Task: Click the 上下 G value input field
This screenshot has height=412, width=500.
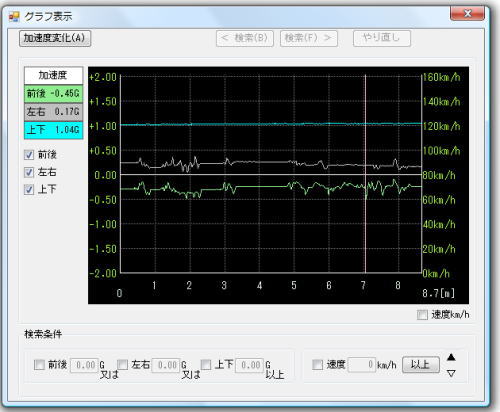Action: click(x=249, y=365)
